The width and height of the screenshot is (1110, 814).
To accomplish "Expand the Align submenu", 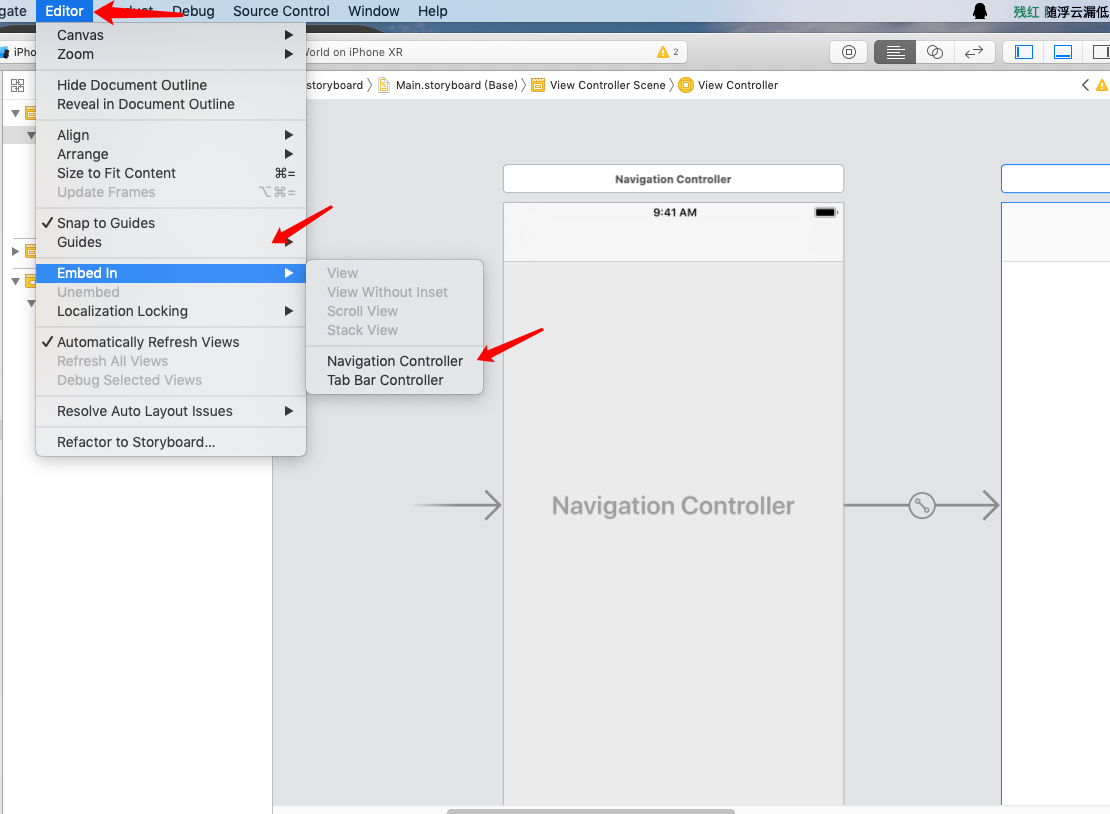I will (x=171, y=134).
